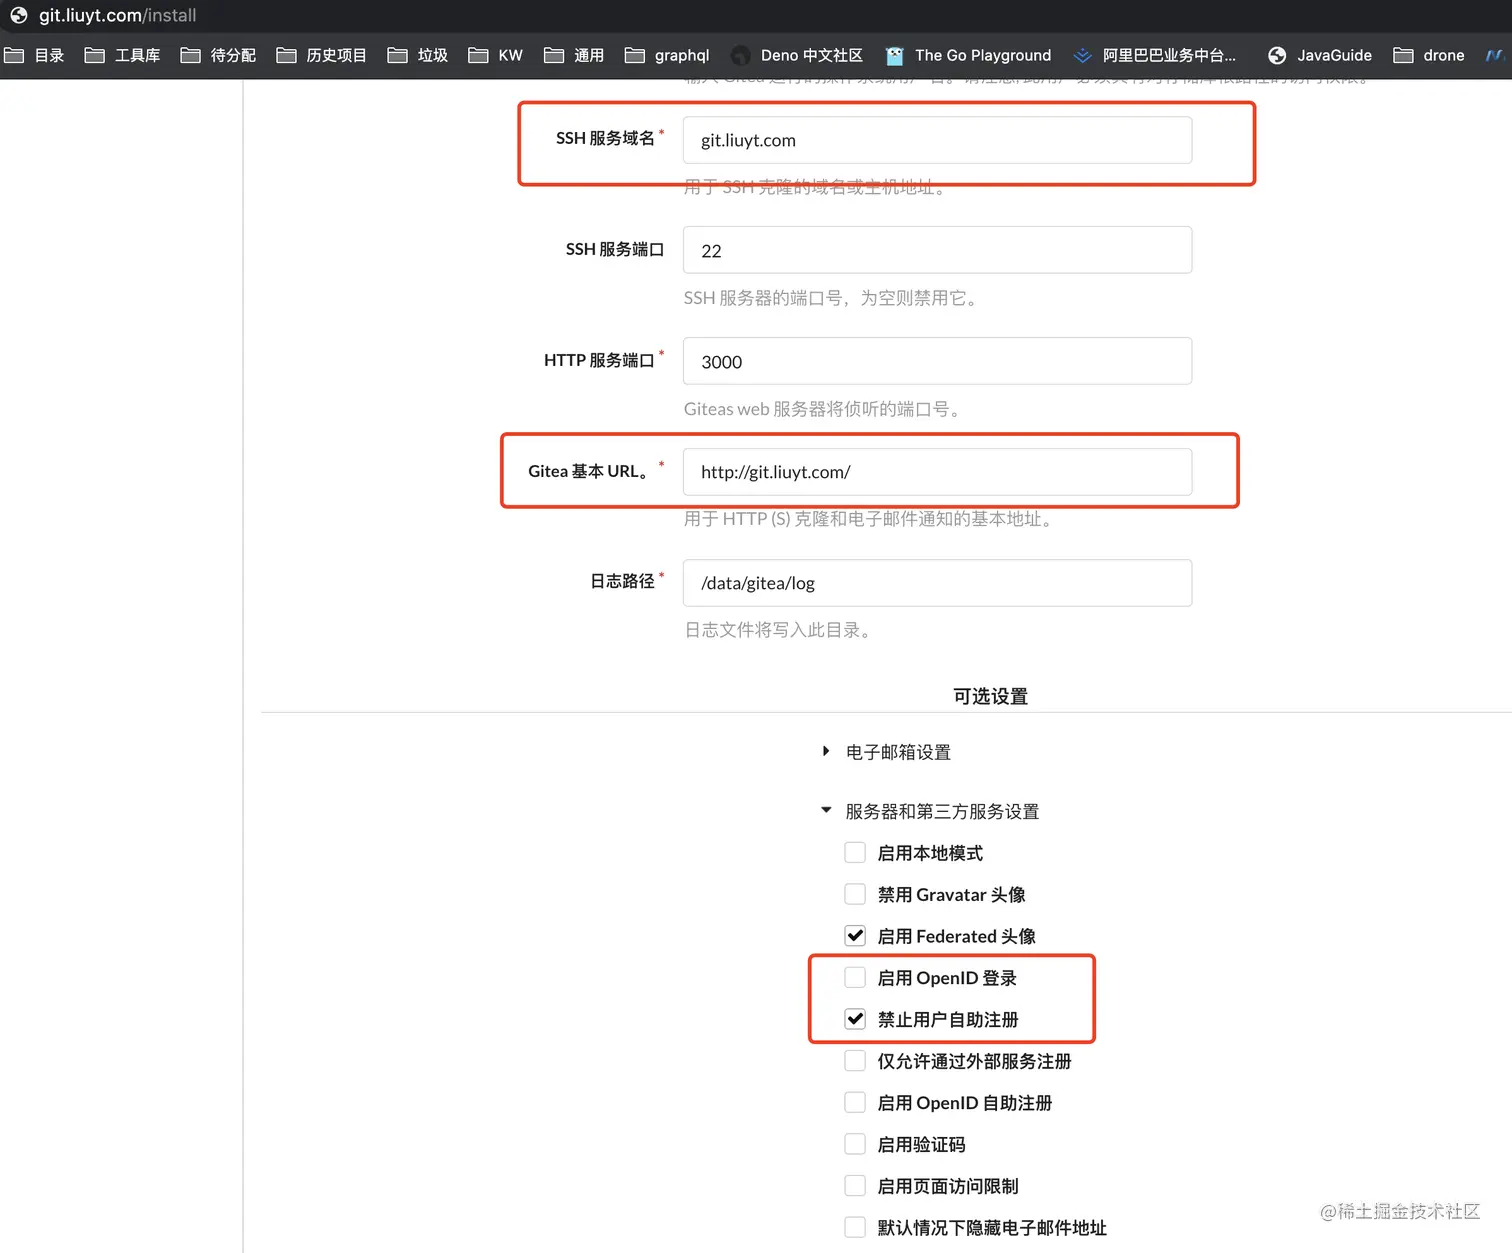
Task: Uncheck 禁止用户自助注册 checkbox
Action: tap(855, 1019)
